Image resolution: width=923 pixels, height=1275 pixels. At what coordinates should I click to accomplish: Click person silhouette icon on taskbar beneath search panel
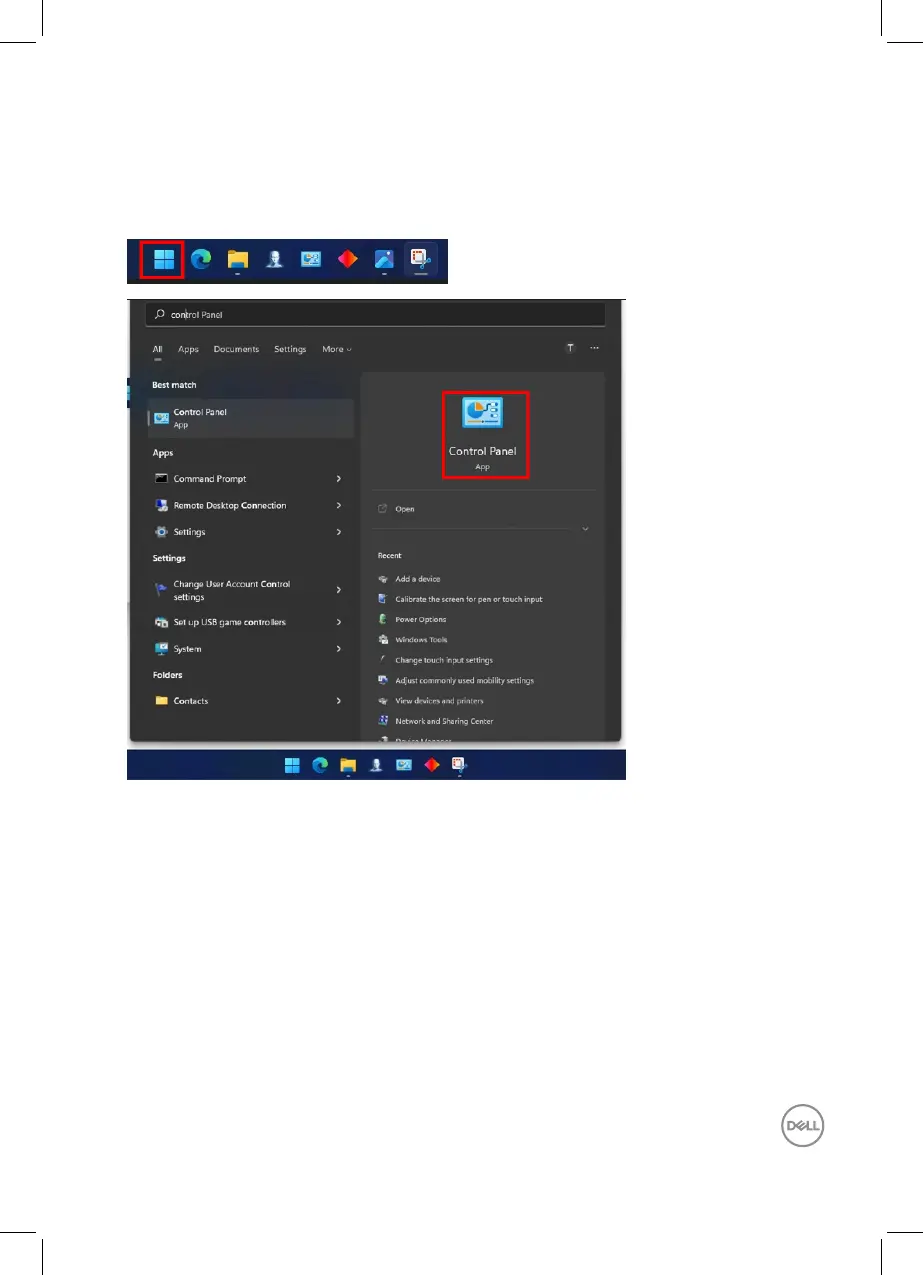[376, 766]
